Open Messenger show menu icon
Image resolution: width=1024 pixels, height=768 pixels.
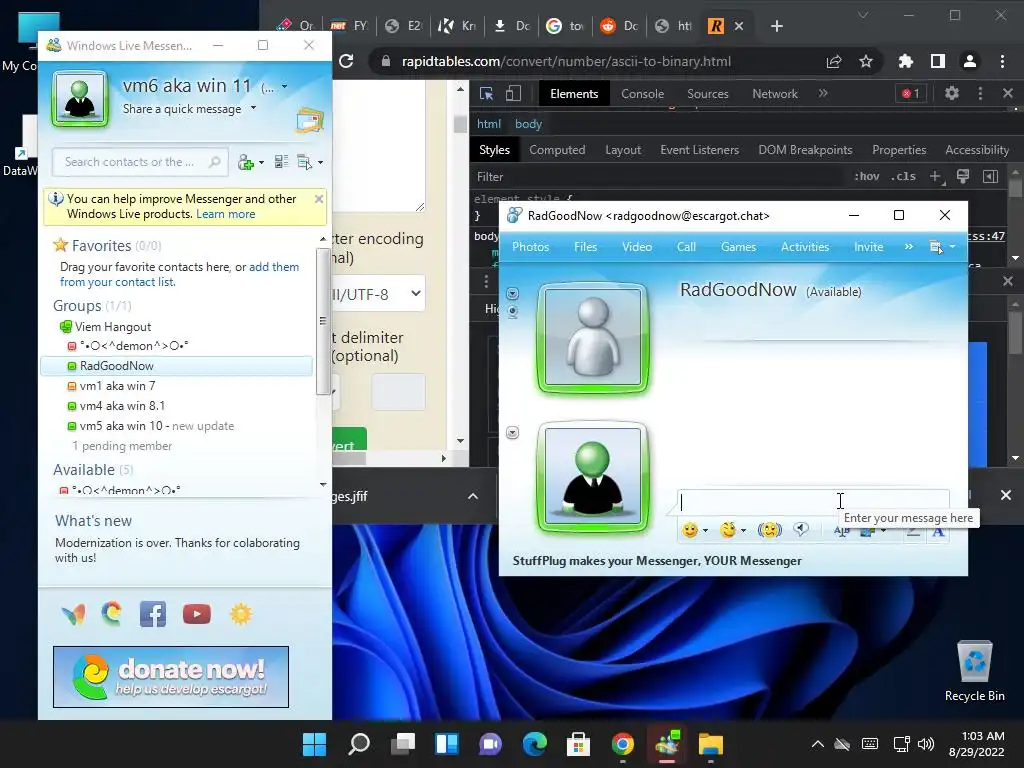[x=305, y=161]
